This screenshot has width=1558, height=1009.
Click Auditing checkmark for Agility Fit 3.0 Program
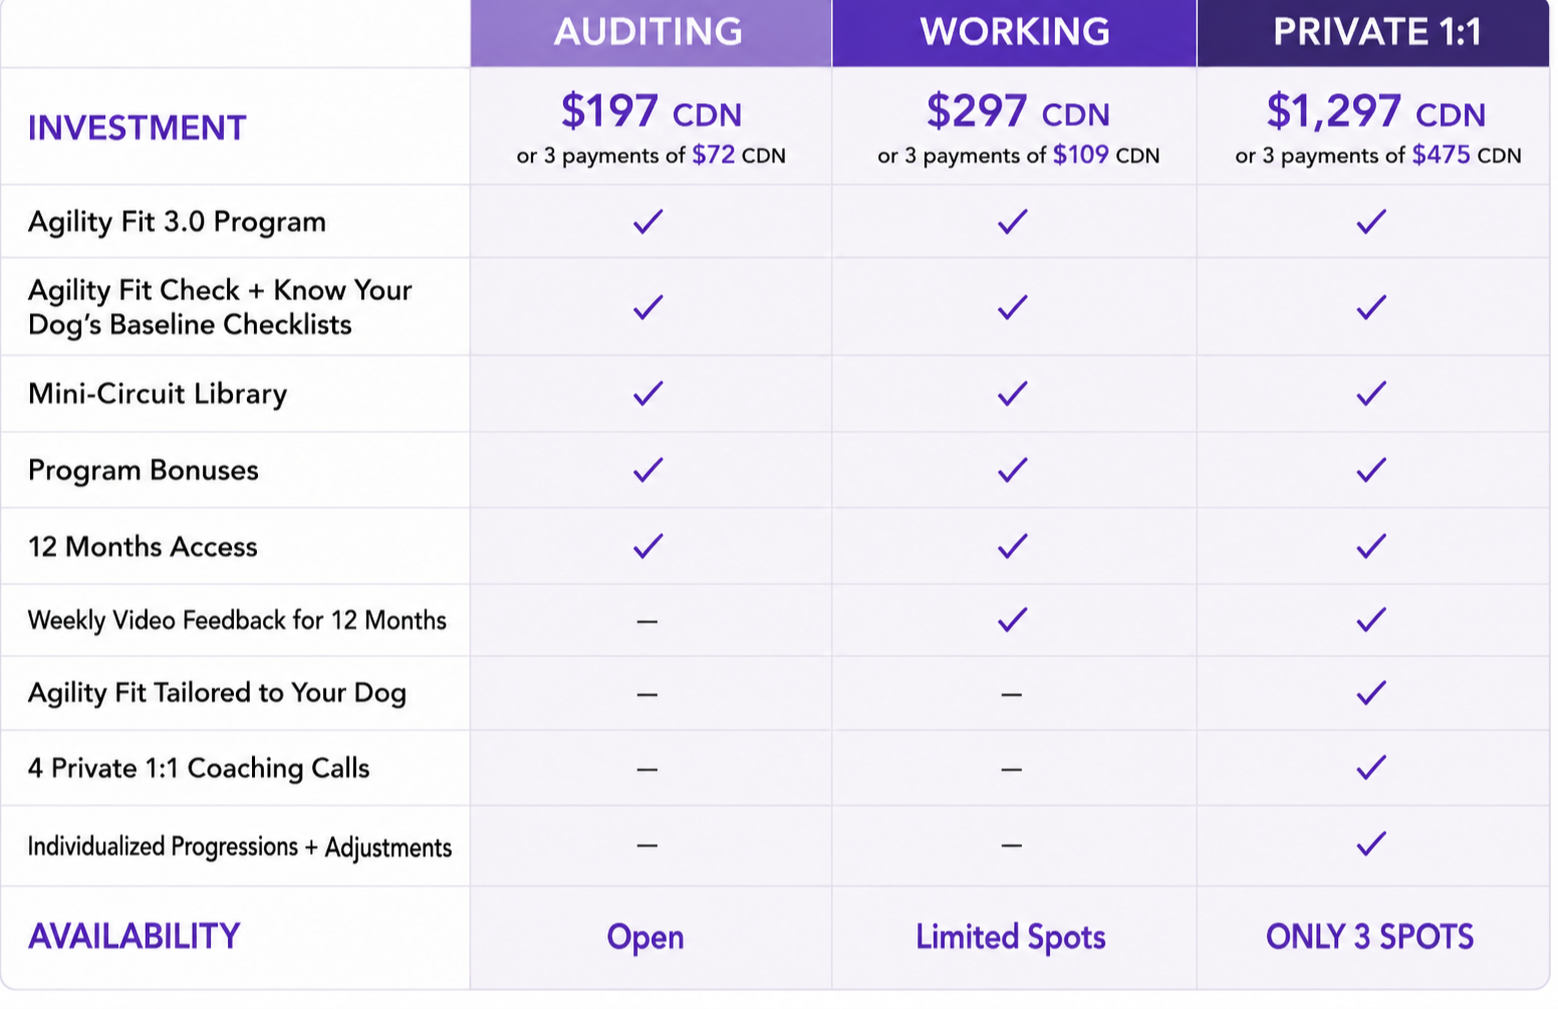[648, 221]
